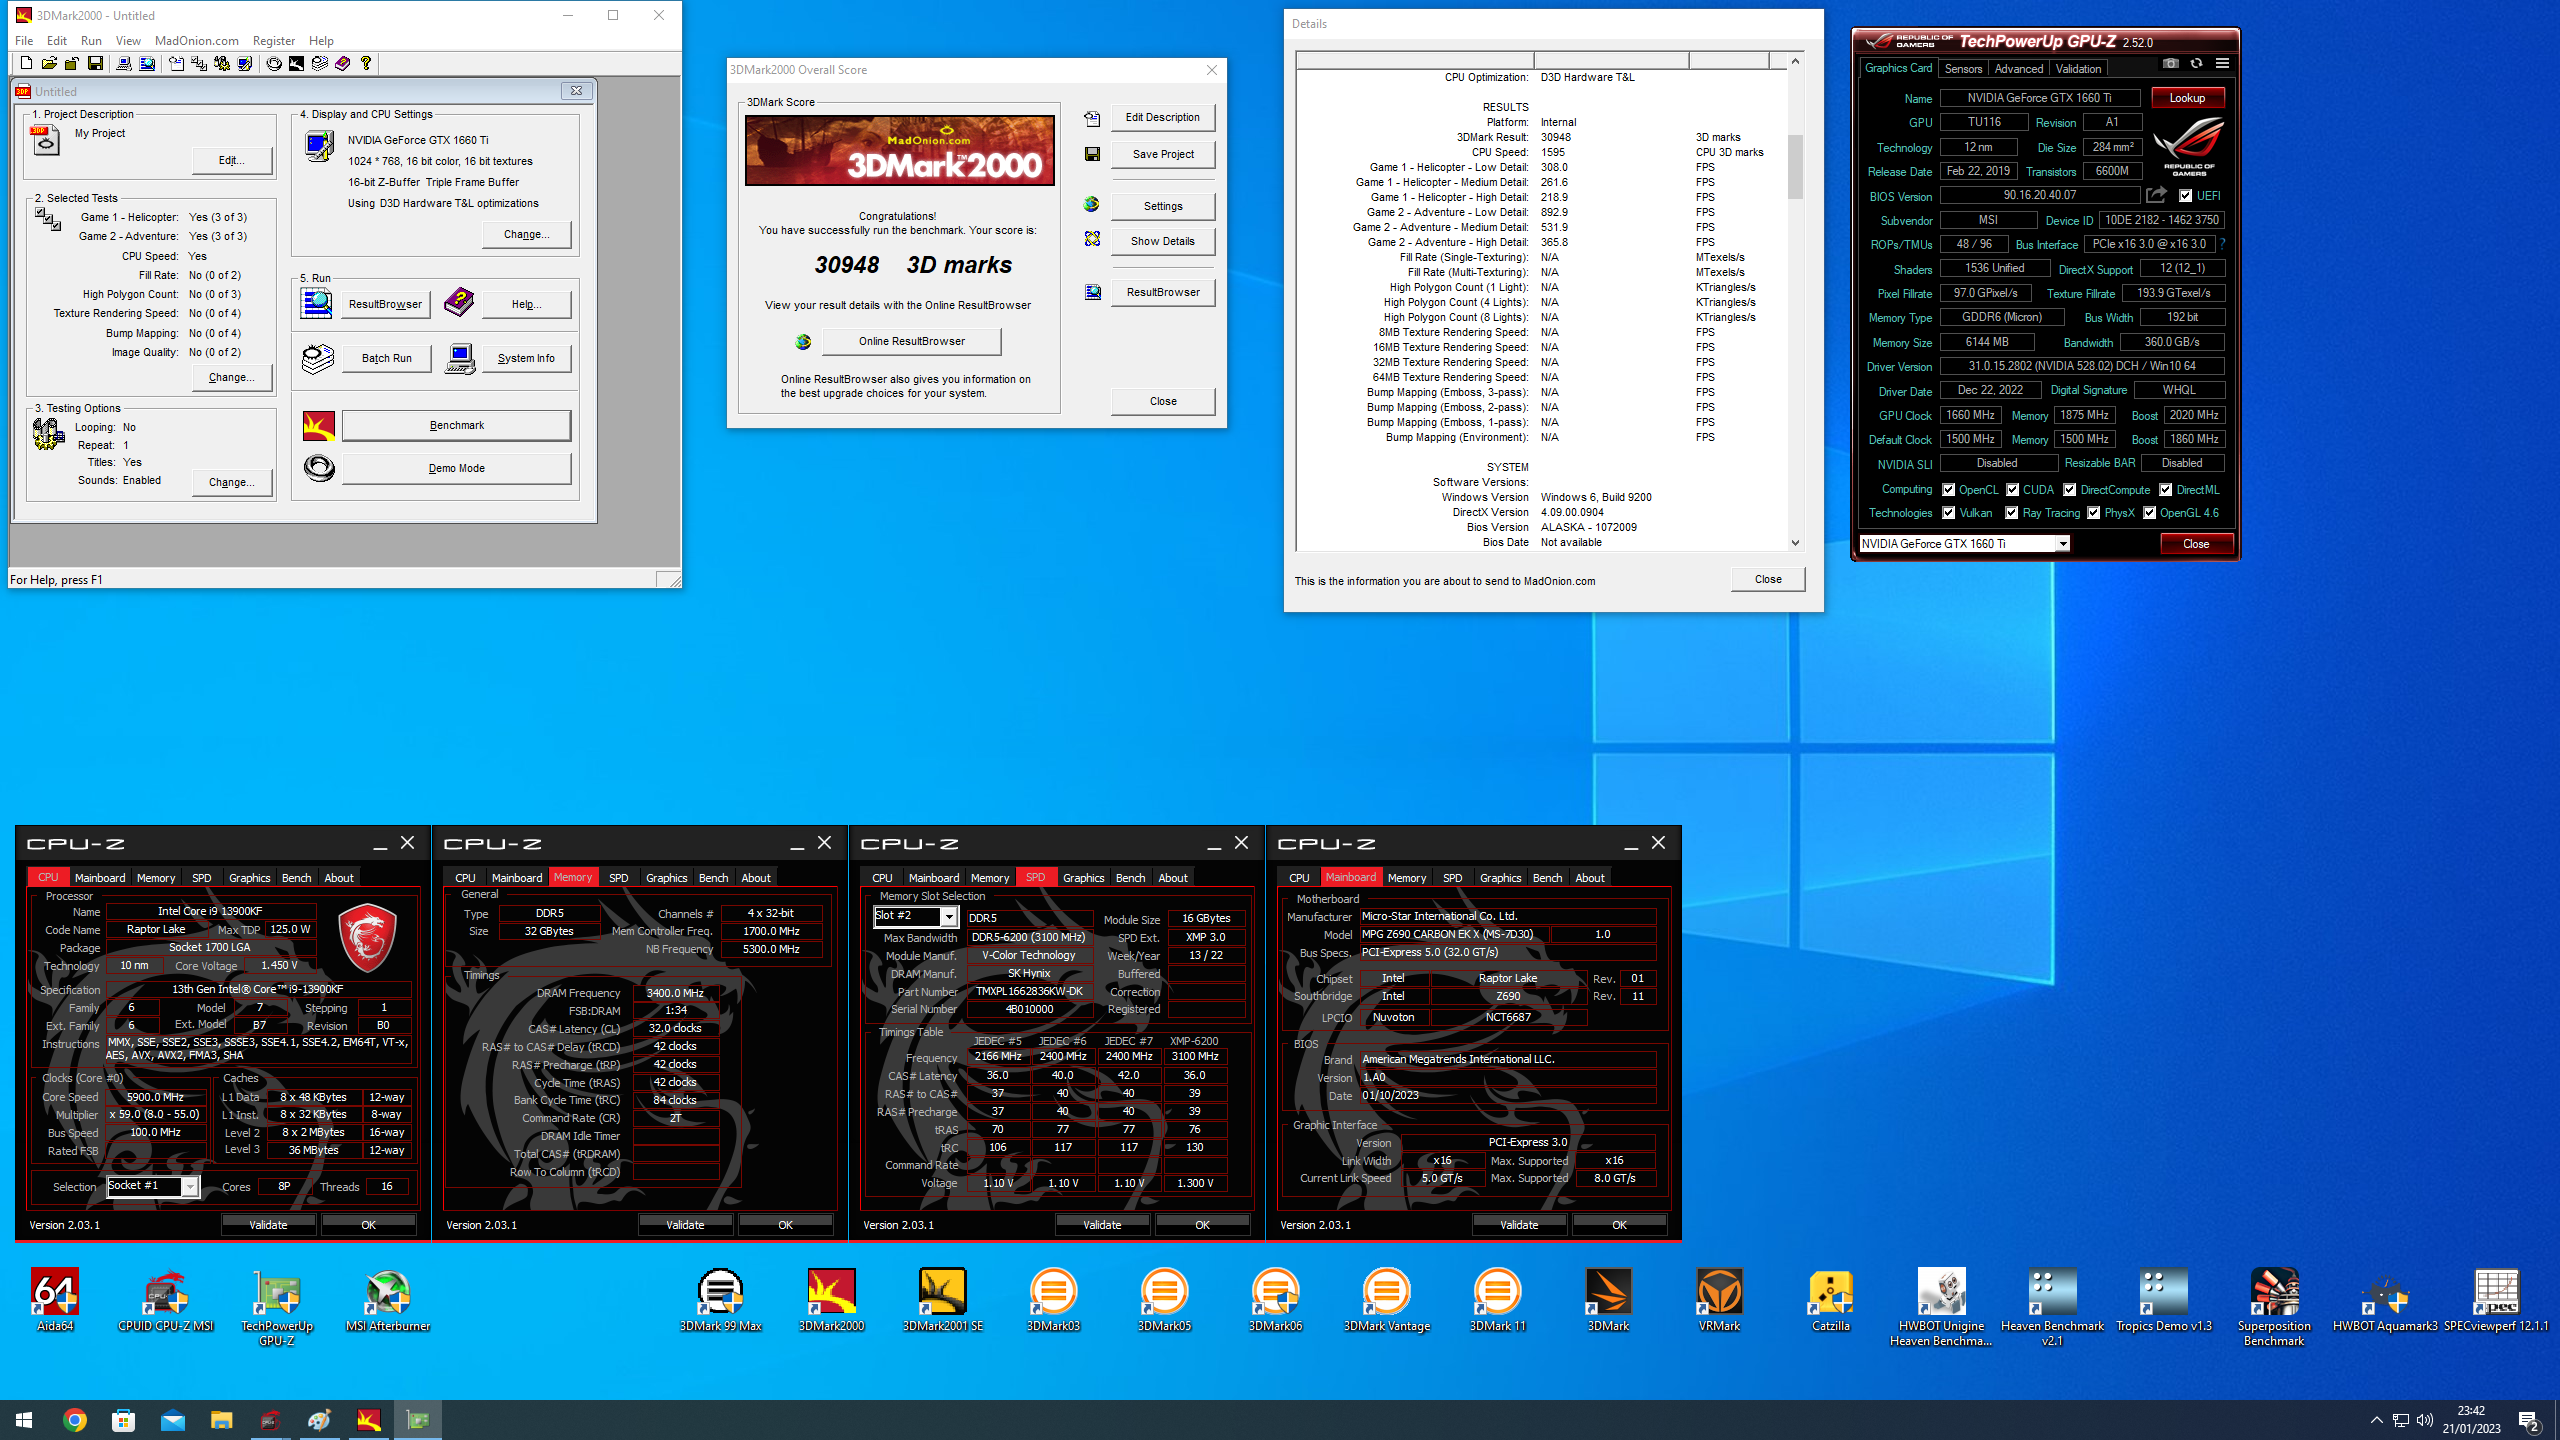Open GPU-Z hamburger menu icon
The width and height of the screenshot is (2560, 1440).
pos(2222,63)
